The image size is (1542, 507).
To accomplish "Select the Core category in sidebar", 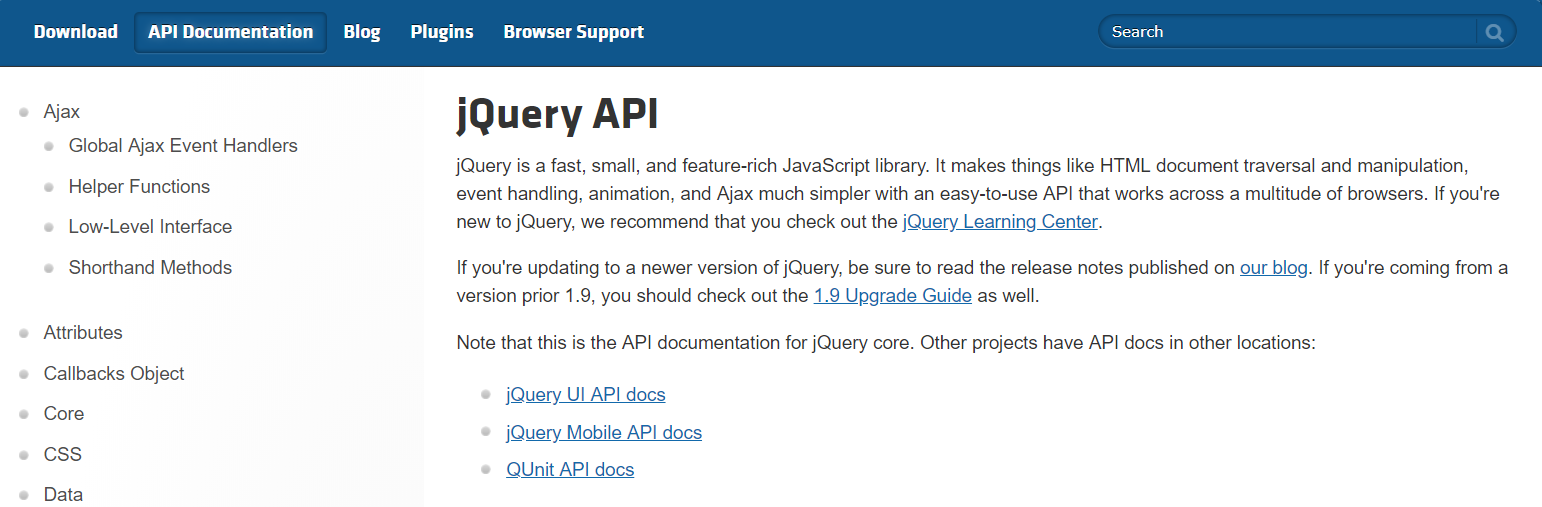I will (64, 414).
